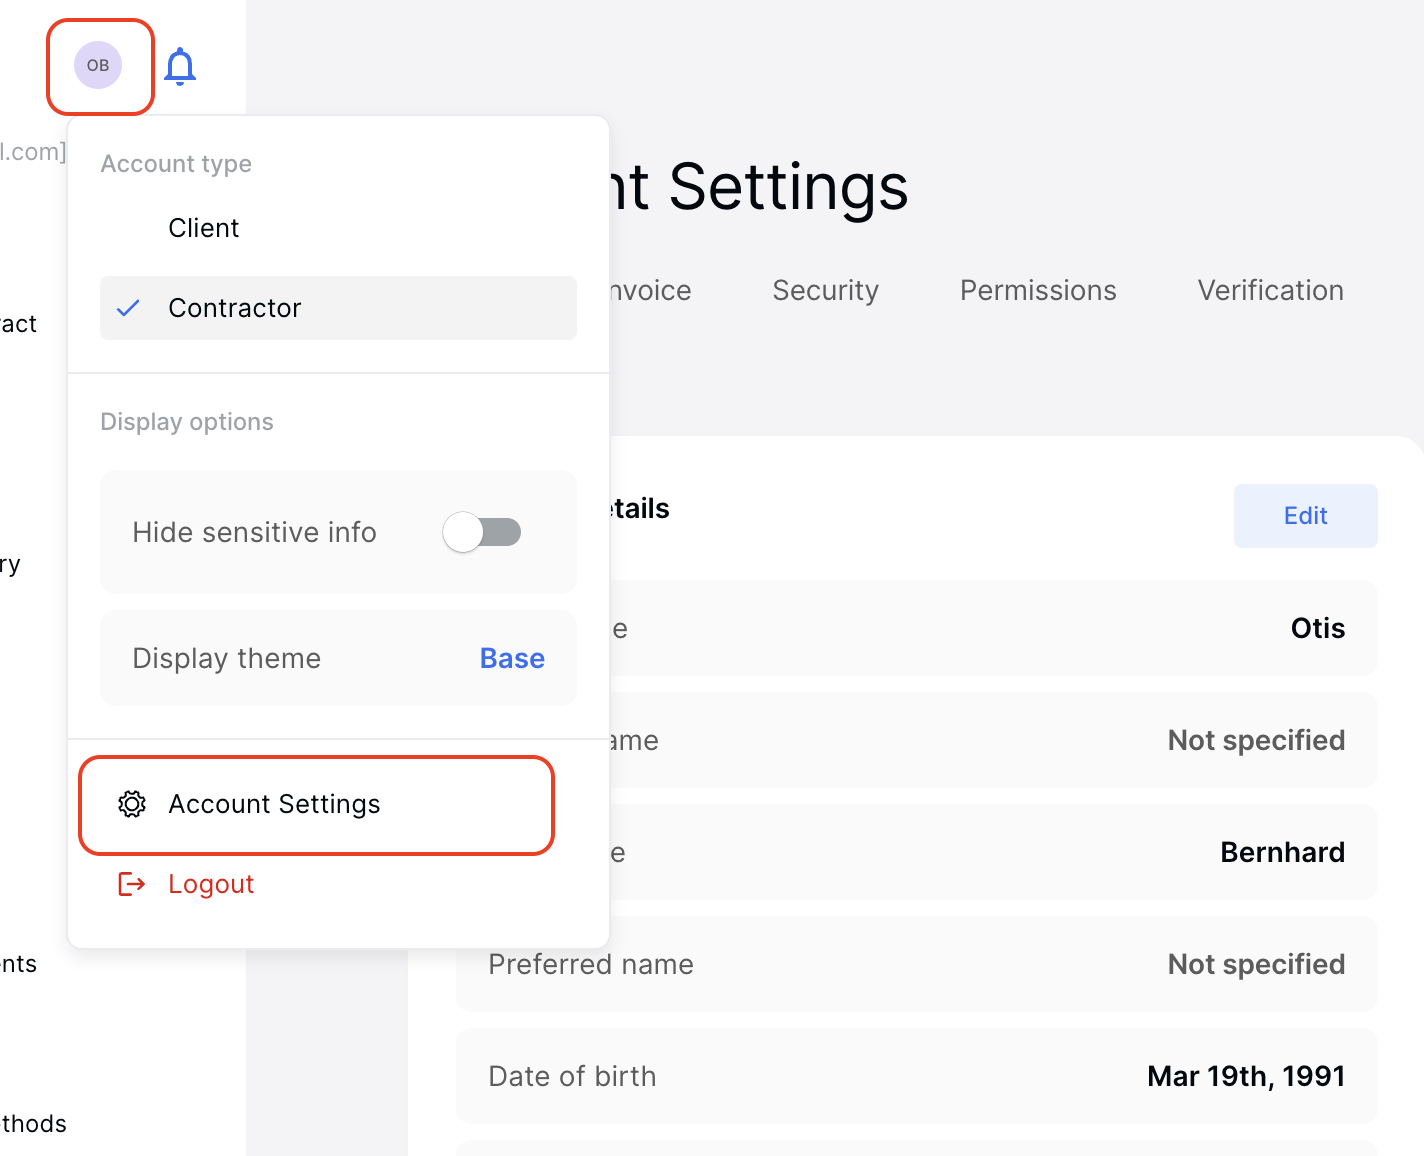Image resolution: width=1424 pixels, height=1156 pixels.
Task: Click the Edit button for details
Action: 1305,516
